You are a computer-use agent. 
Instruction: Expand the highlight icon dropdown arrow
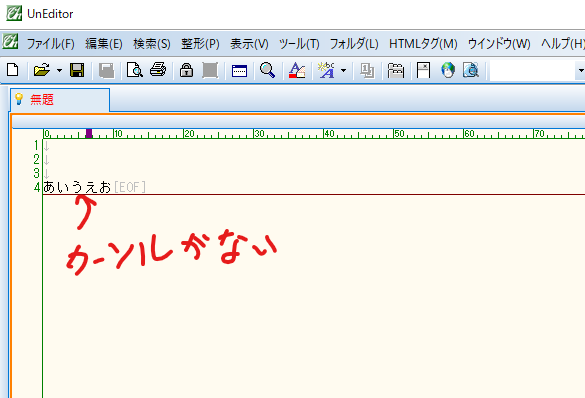343,70
